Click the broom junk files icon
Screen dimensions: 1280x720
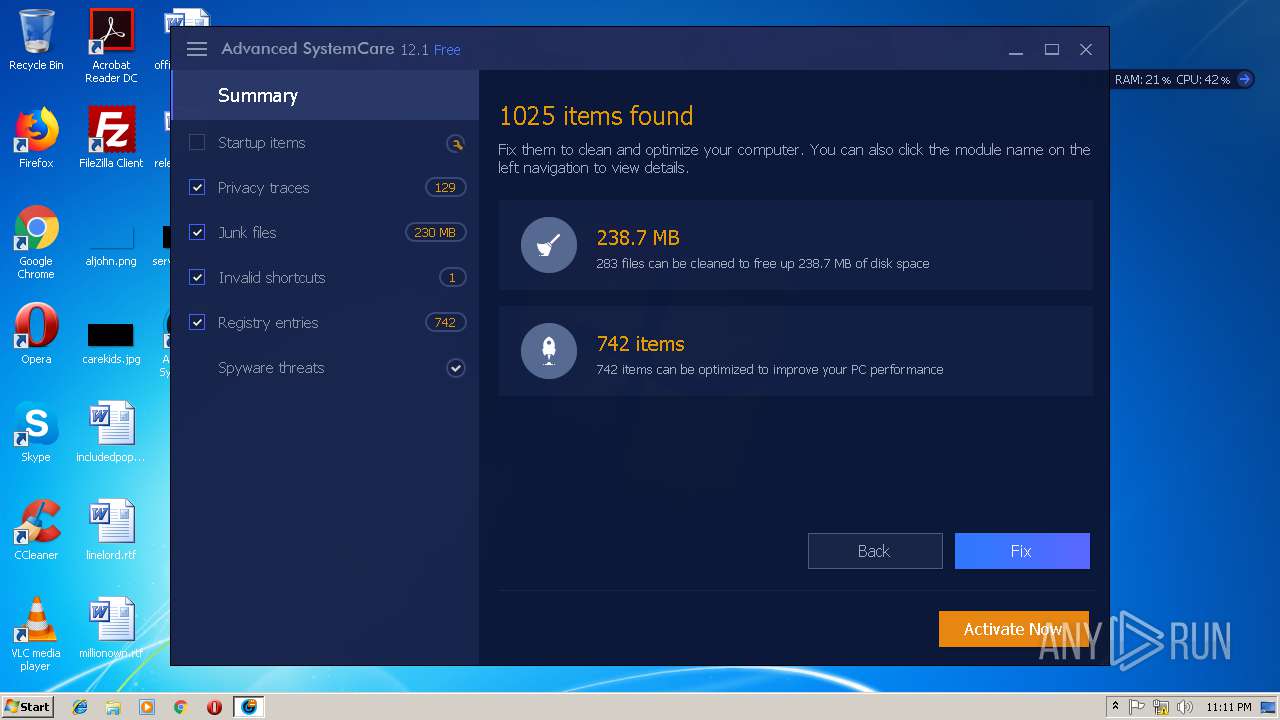point(549,245)
